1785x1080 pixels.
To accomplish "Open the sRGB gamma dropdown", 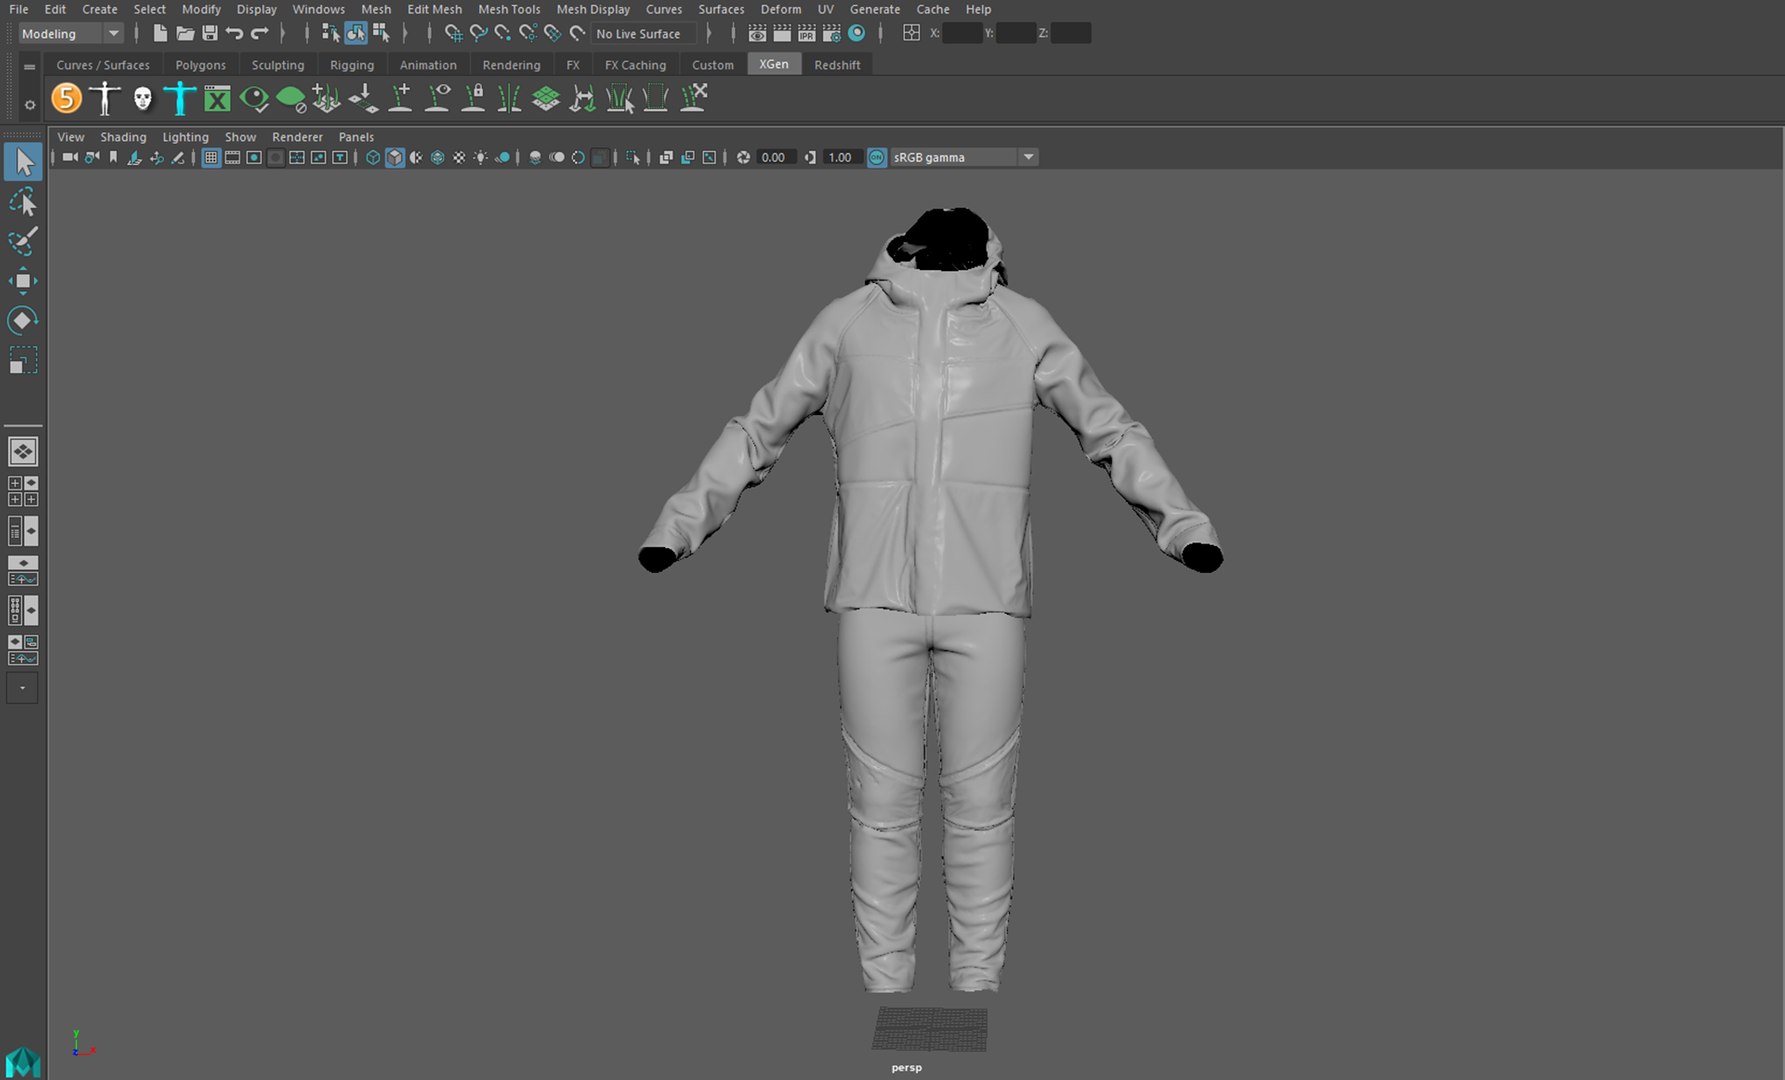I will click(x=963, y=157).
